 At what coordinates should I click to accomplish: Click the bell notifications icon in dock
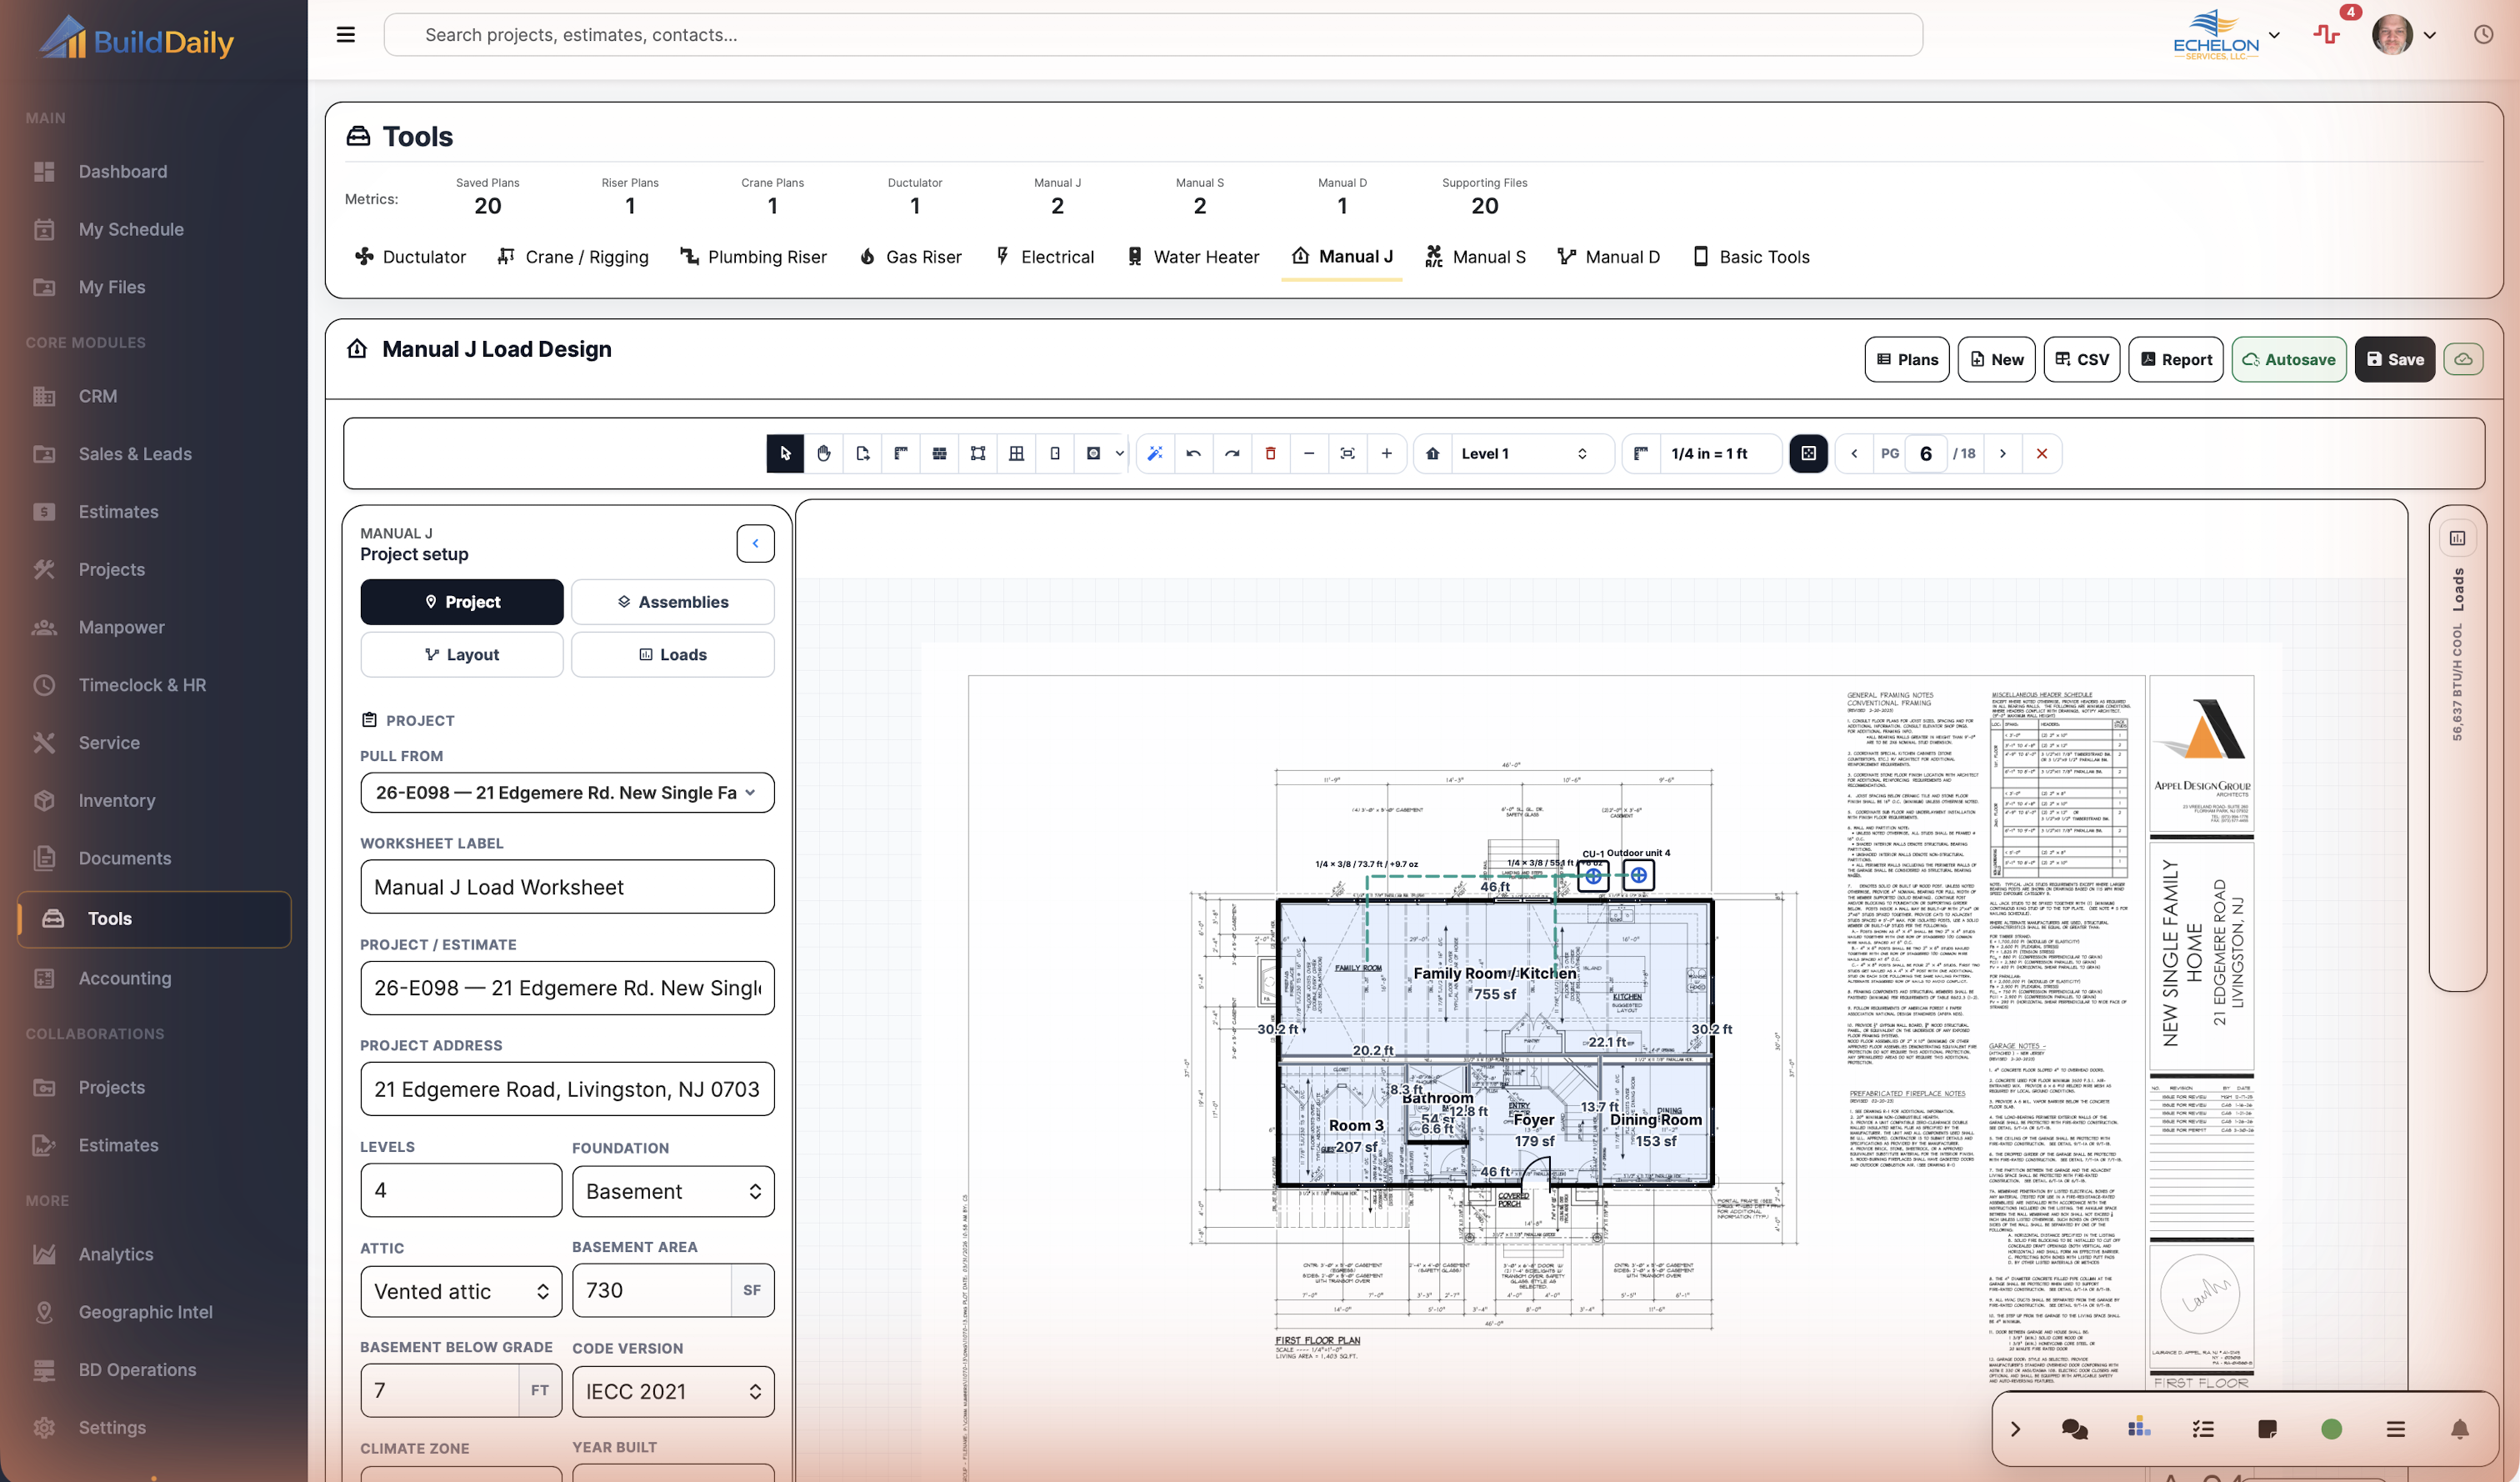[2459, 1429]
